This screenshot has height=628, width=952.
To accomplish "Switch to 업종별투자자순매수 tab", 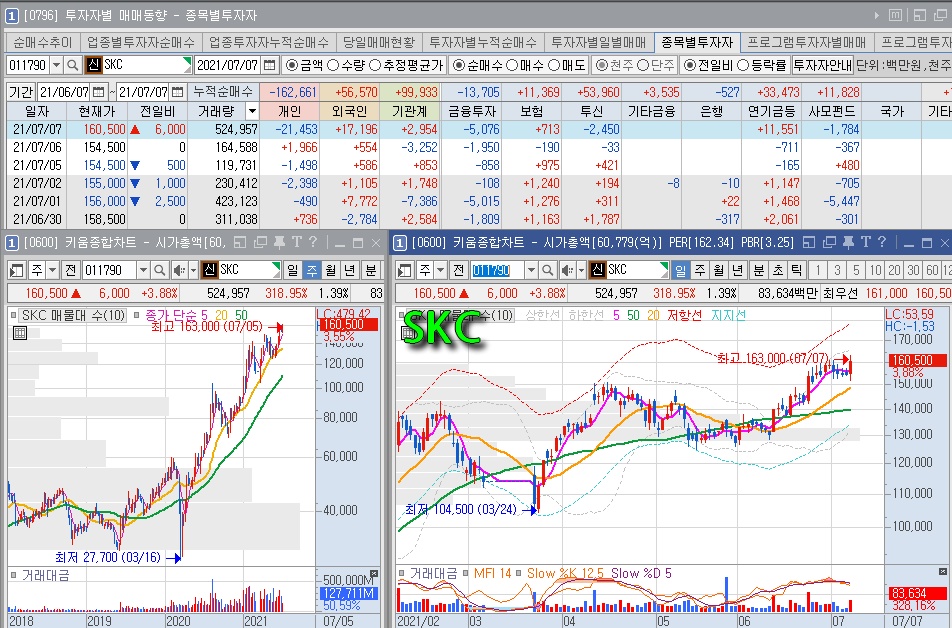I will pyautogui.click(x=141, y=43).
